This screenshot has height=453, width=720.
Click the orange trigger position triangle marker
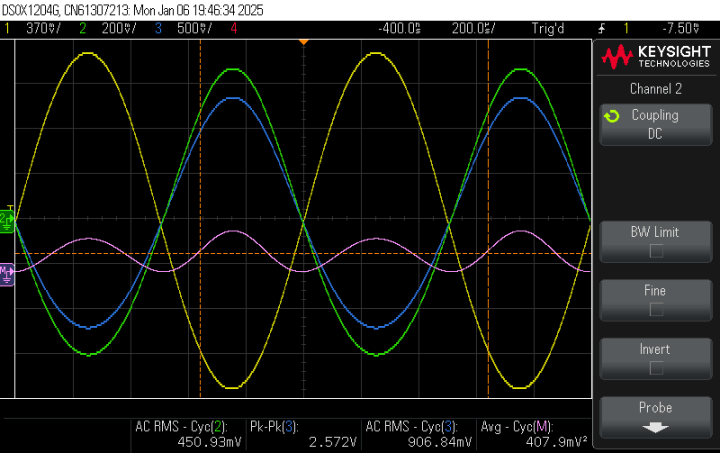click(x=304, y=42)
